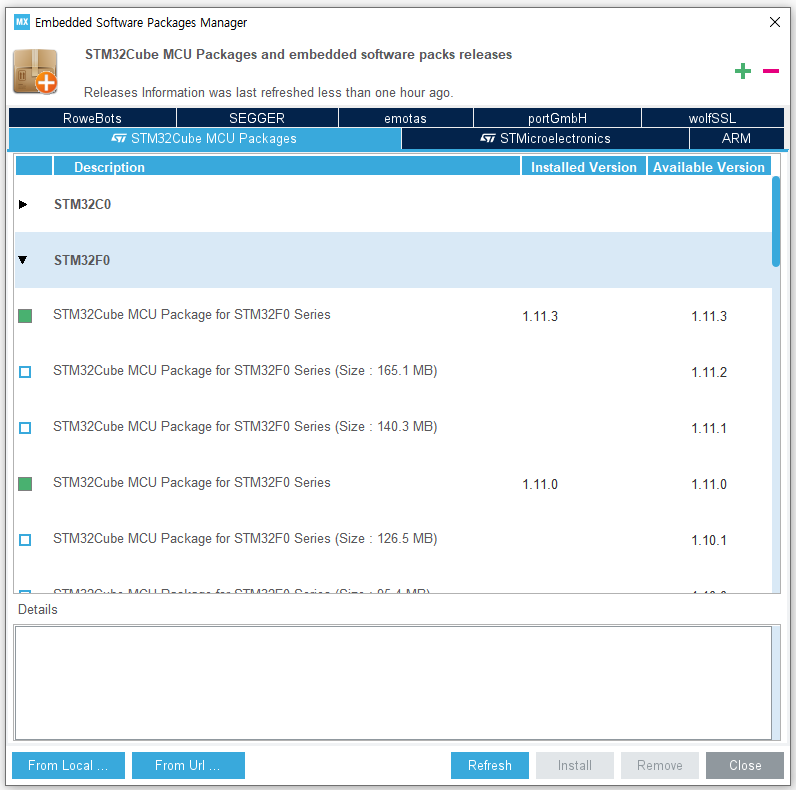The width and height of the screenshot is (796, 790).
Task: Click available version 1.10.1
Action: pos(709,540)
